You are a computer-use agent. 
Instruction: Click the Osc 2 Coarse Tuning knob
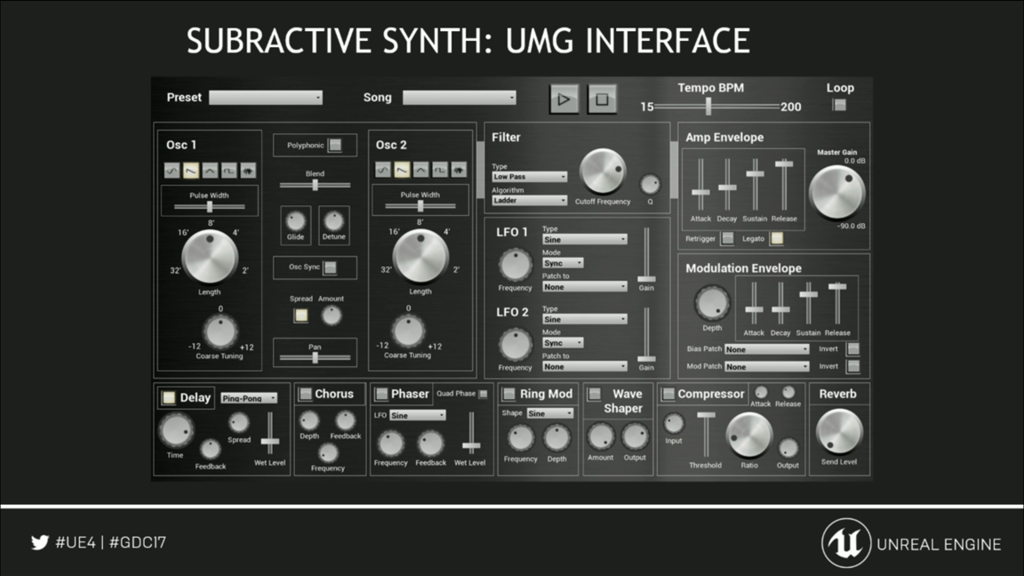[x=408, y=331]
